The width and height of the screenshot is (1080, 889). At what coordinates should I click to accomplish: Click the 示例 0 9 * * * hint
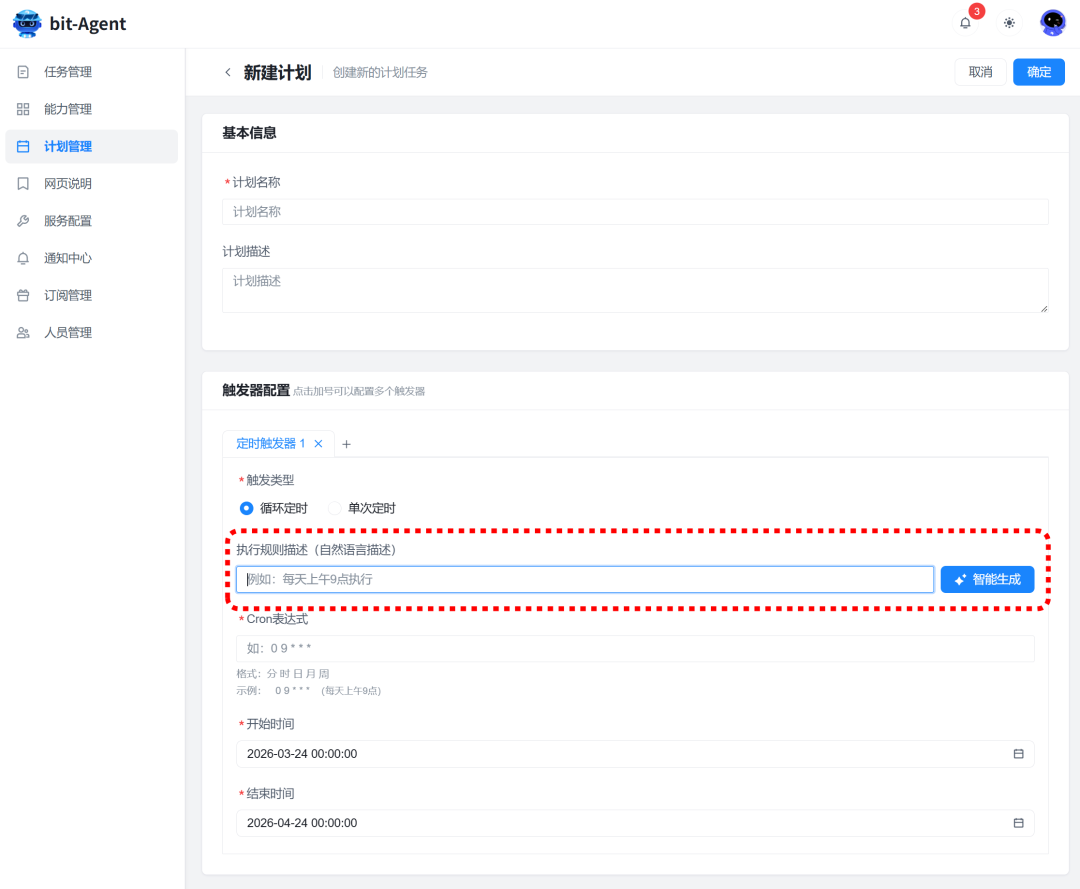click(x=309, y=691)
